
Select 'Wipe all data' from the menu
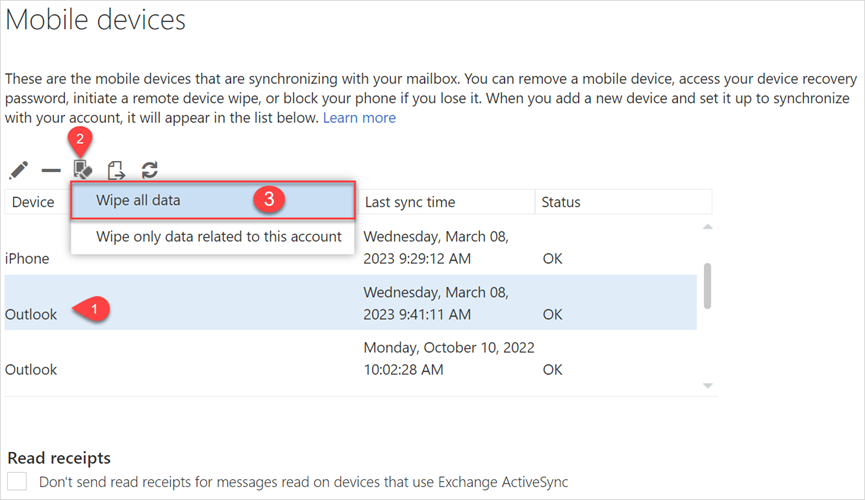pos(138,200)
